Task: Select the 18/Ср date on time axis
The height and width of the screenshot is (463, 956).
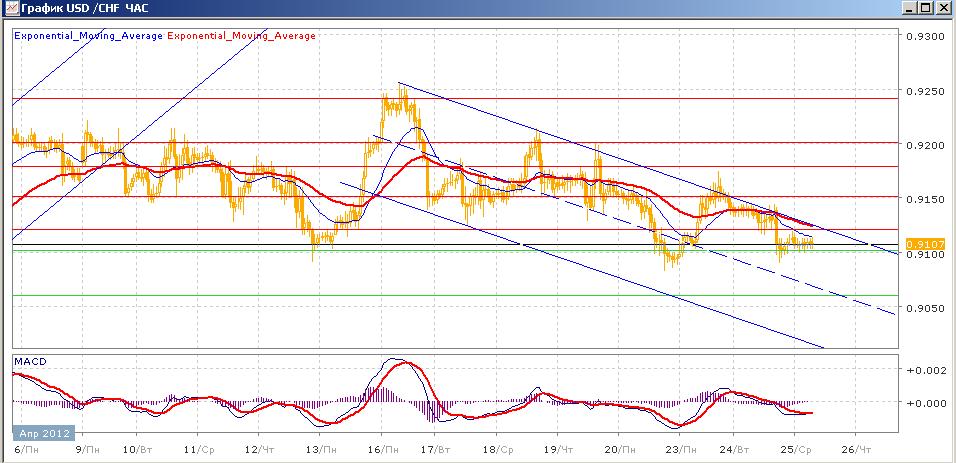Action: [x=496, y=449]
